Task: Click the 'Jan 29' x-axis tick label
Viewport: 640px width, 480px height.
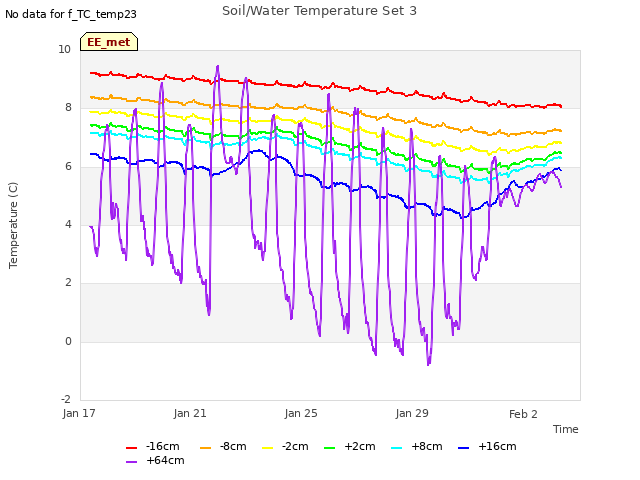Action: (412, 413)
